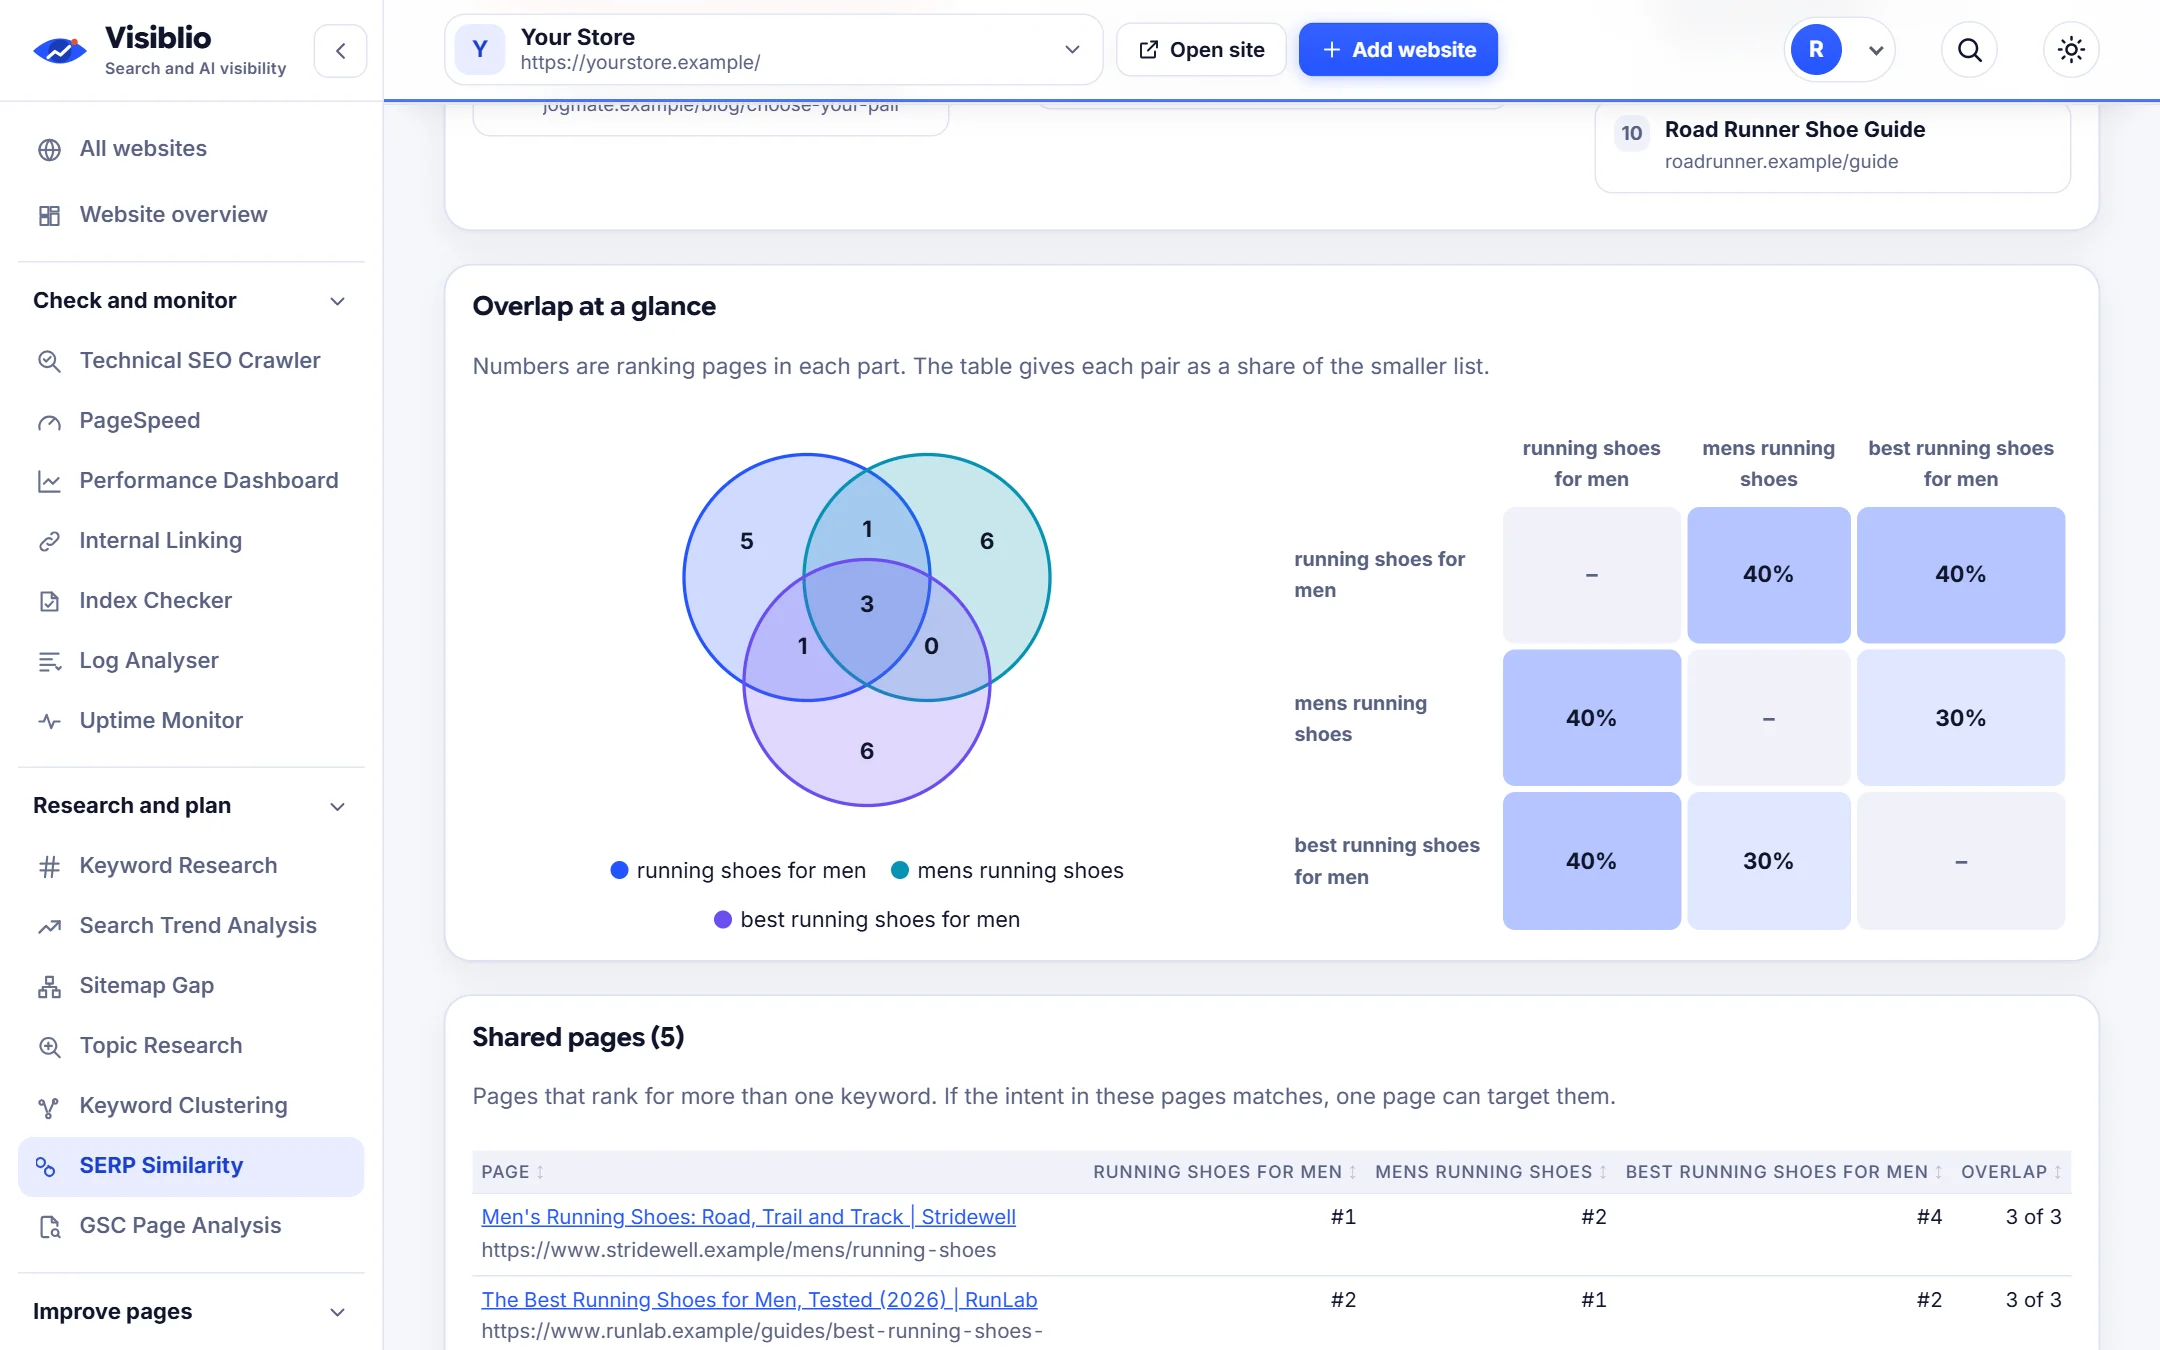Collapse the Research and plan section
The height and width of the screenshot is (1350, 2160).
(x=191, y=806)
